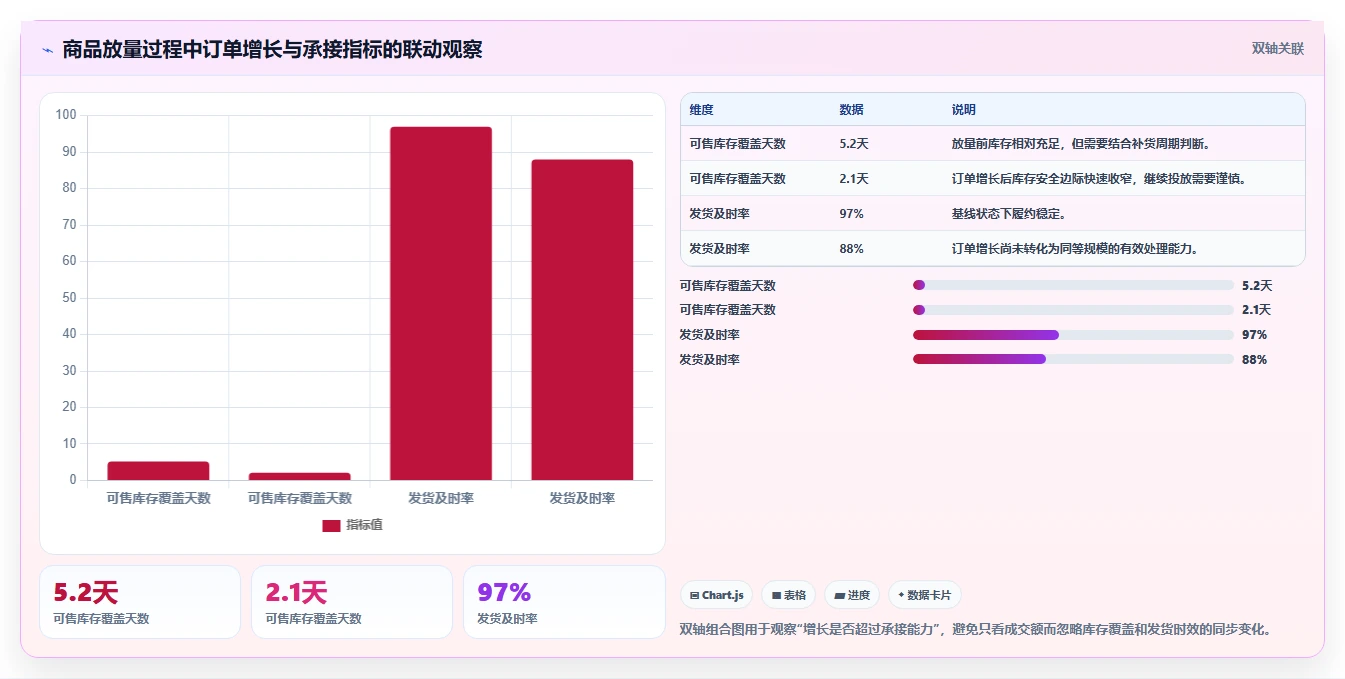Click the 5.2天 progress bar
1345x679 pixels.
pos(1073,285)
